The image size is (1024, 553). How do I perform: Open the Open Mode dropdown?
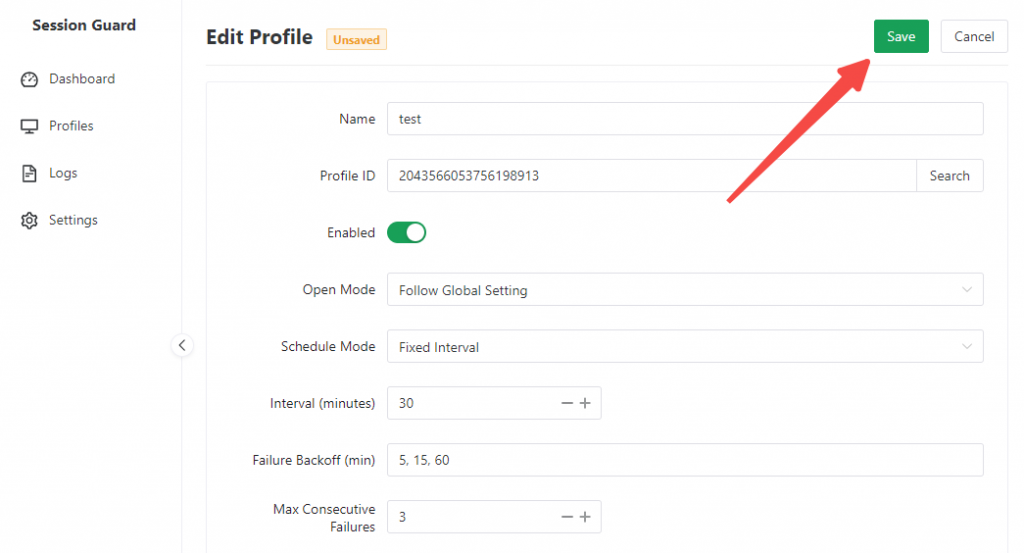(x=684, y=290)
